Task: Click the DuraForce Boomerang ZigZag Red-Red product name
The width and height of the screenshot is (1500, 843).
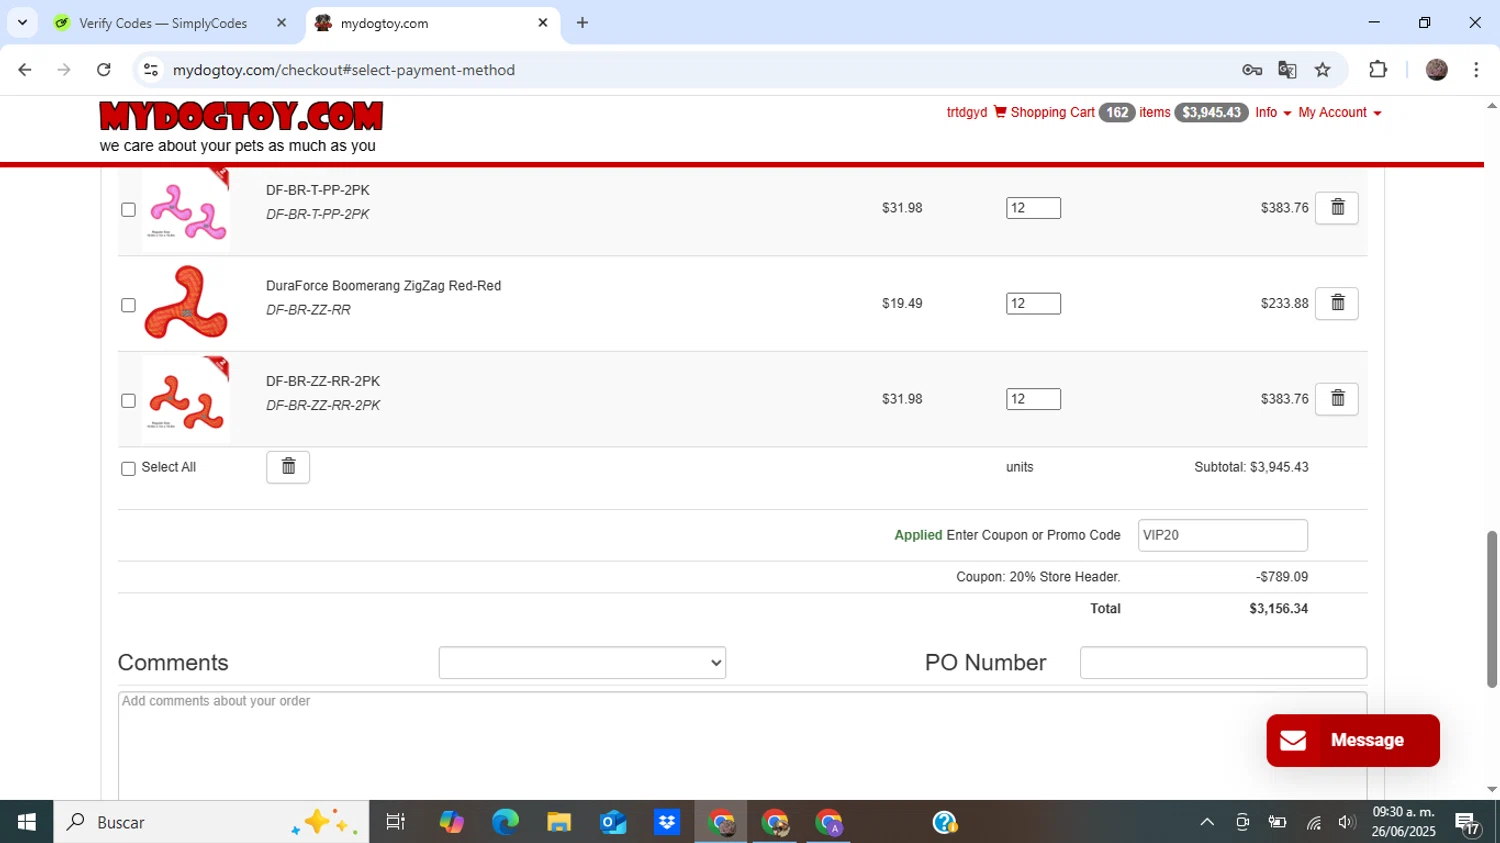Action: click(383, 286)
